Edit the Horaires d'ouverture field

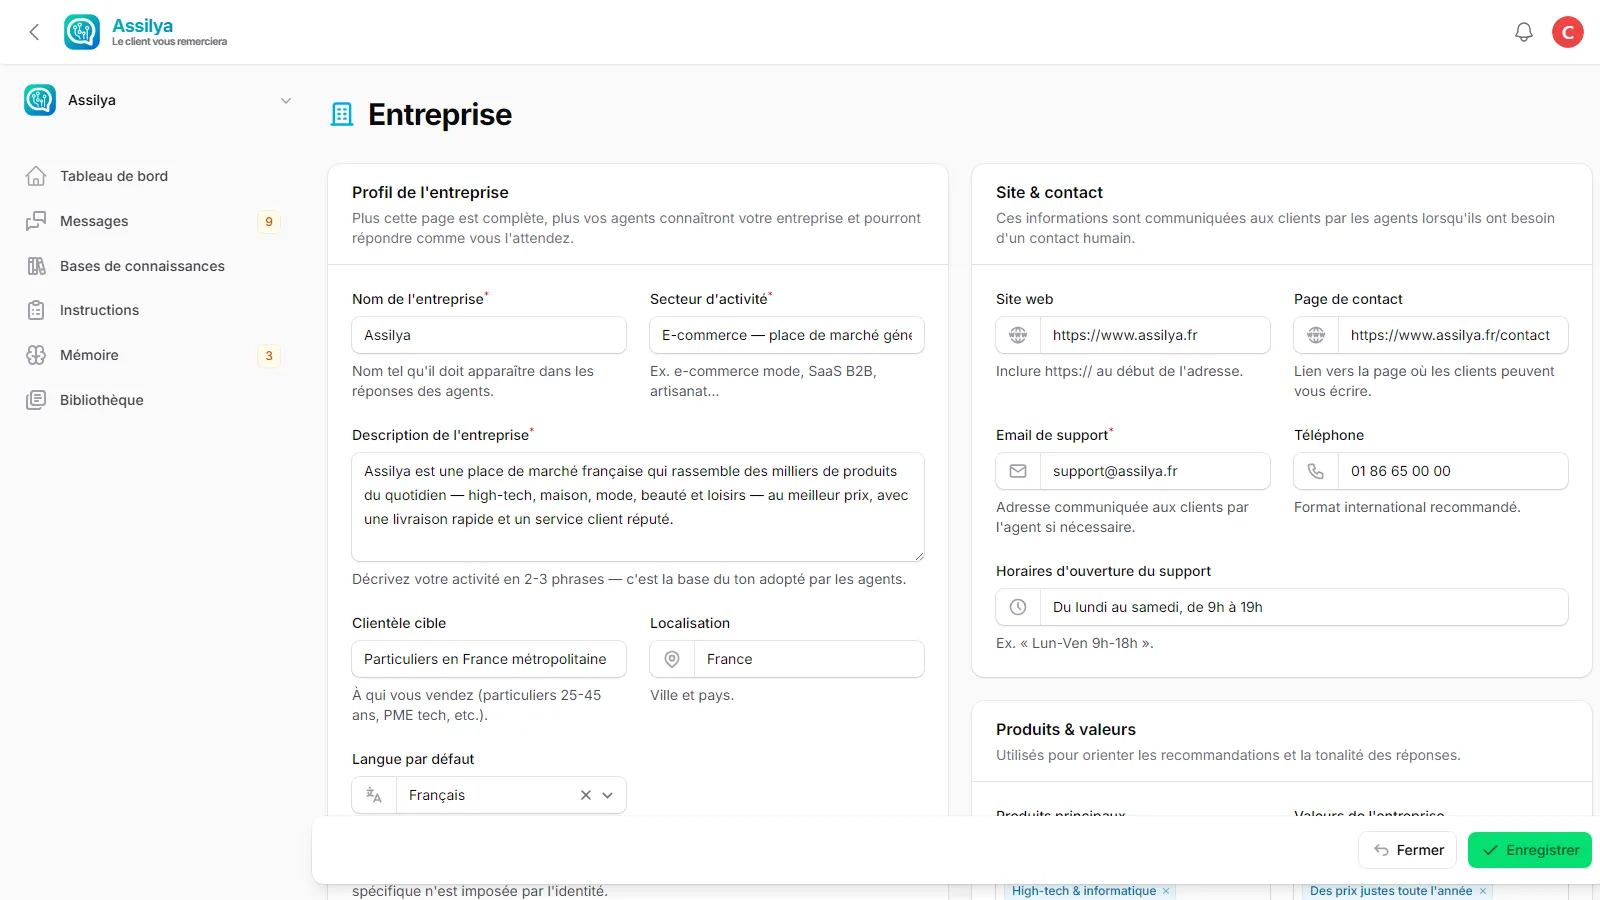[x=1304, y=607]
